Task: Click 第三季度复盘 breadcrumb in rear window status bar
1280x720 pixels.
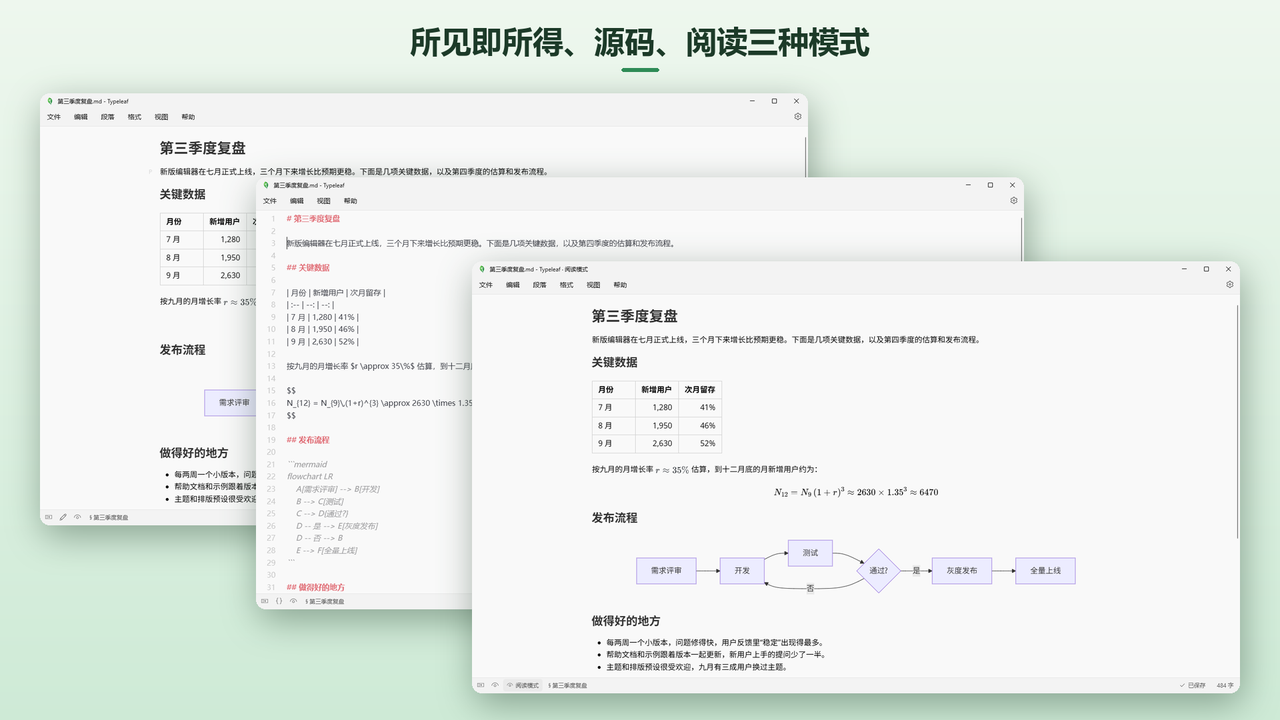Action: point(108,517)
